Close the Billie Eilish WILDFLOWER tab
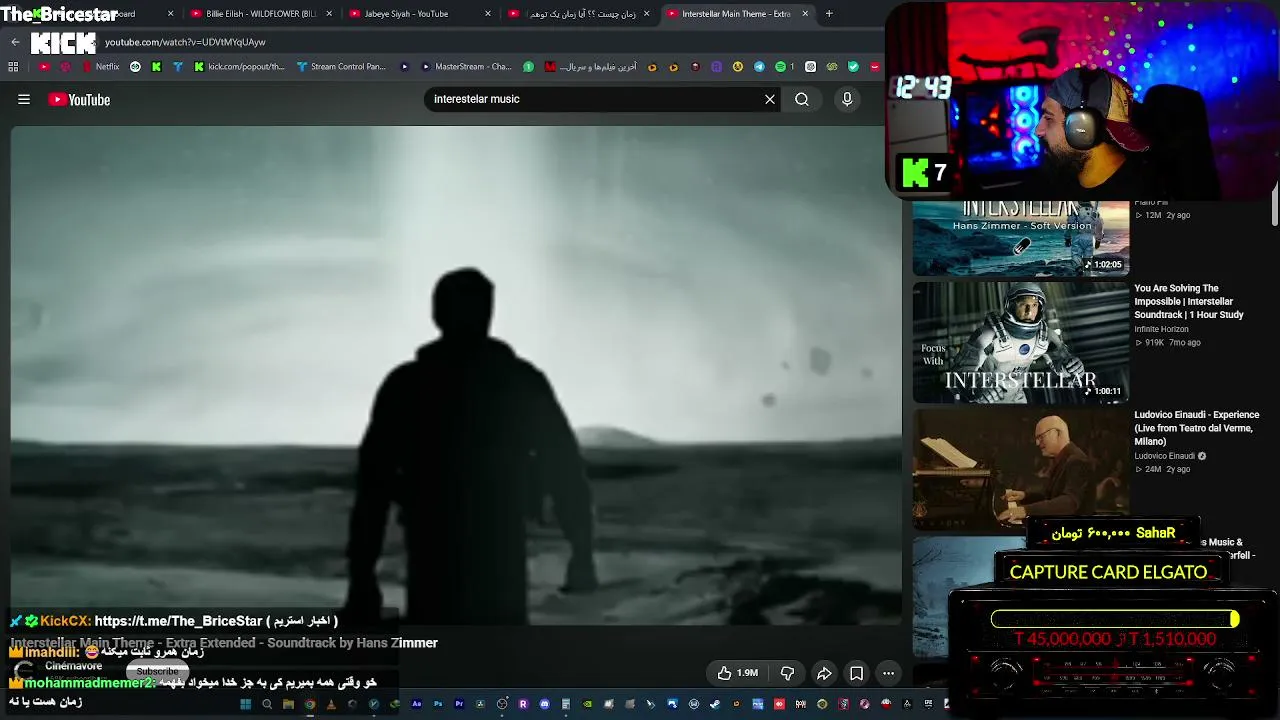The height and width of the screenshot is (720, 1280). pyautogui.click(x=329, y=14)
